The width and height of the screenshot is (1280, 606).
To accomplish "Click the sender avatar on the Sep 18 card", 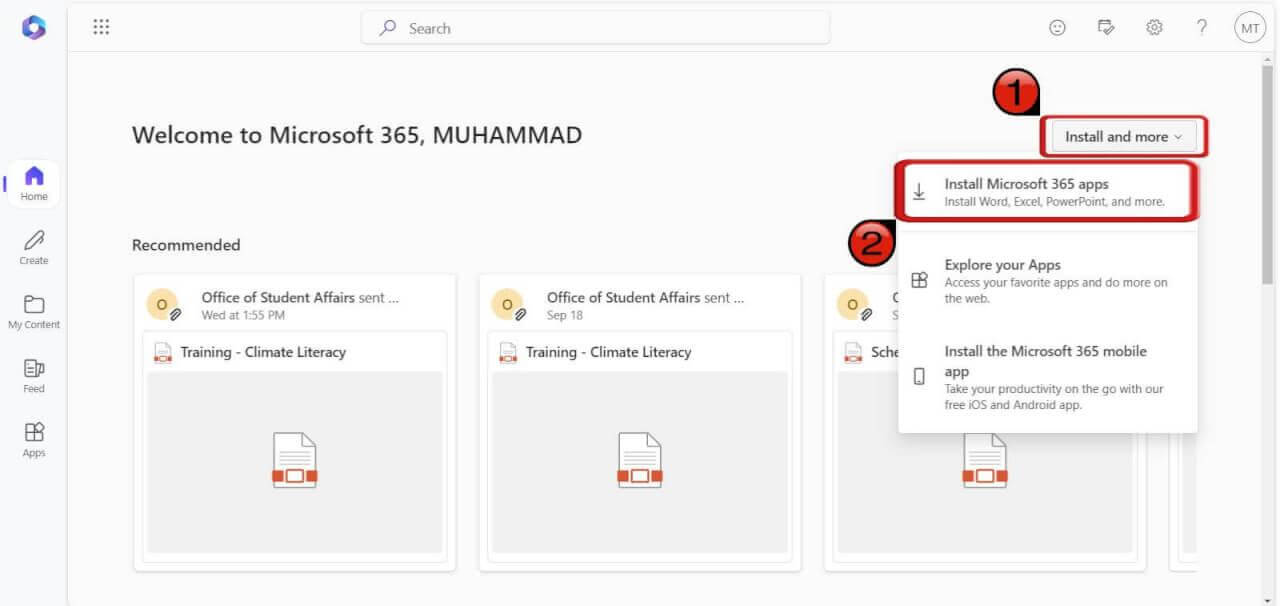I will pos(508,304).
